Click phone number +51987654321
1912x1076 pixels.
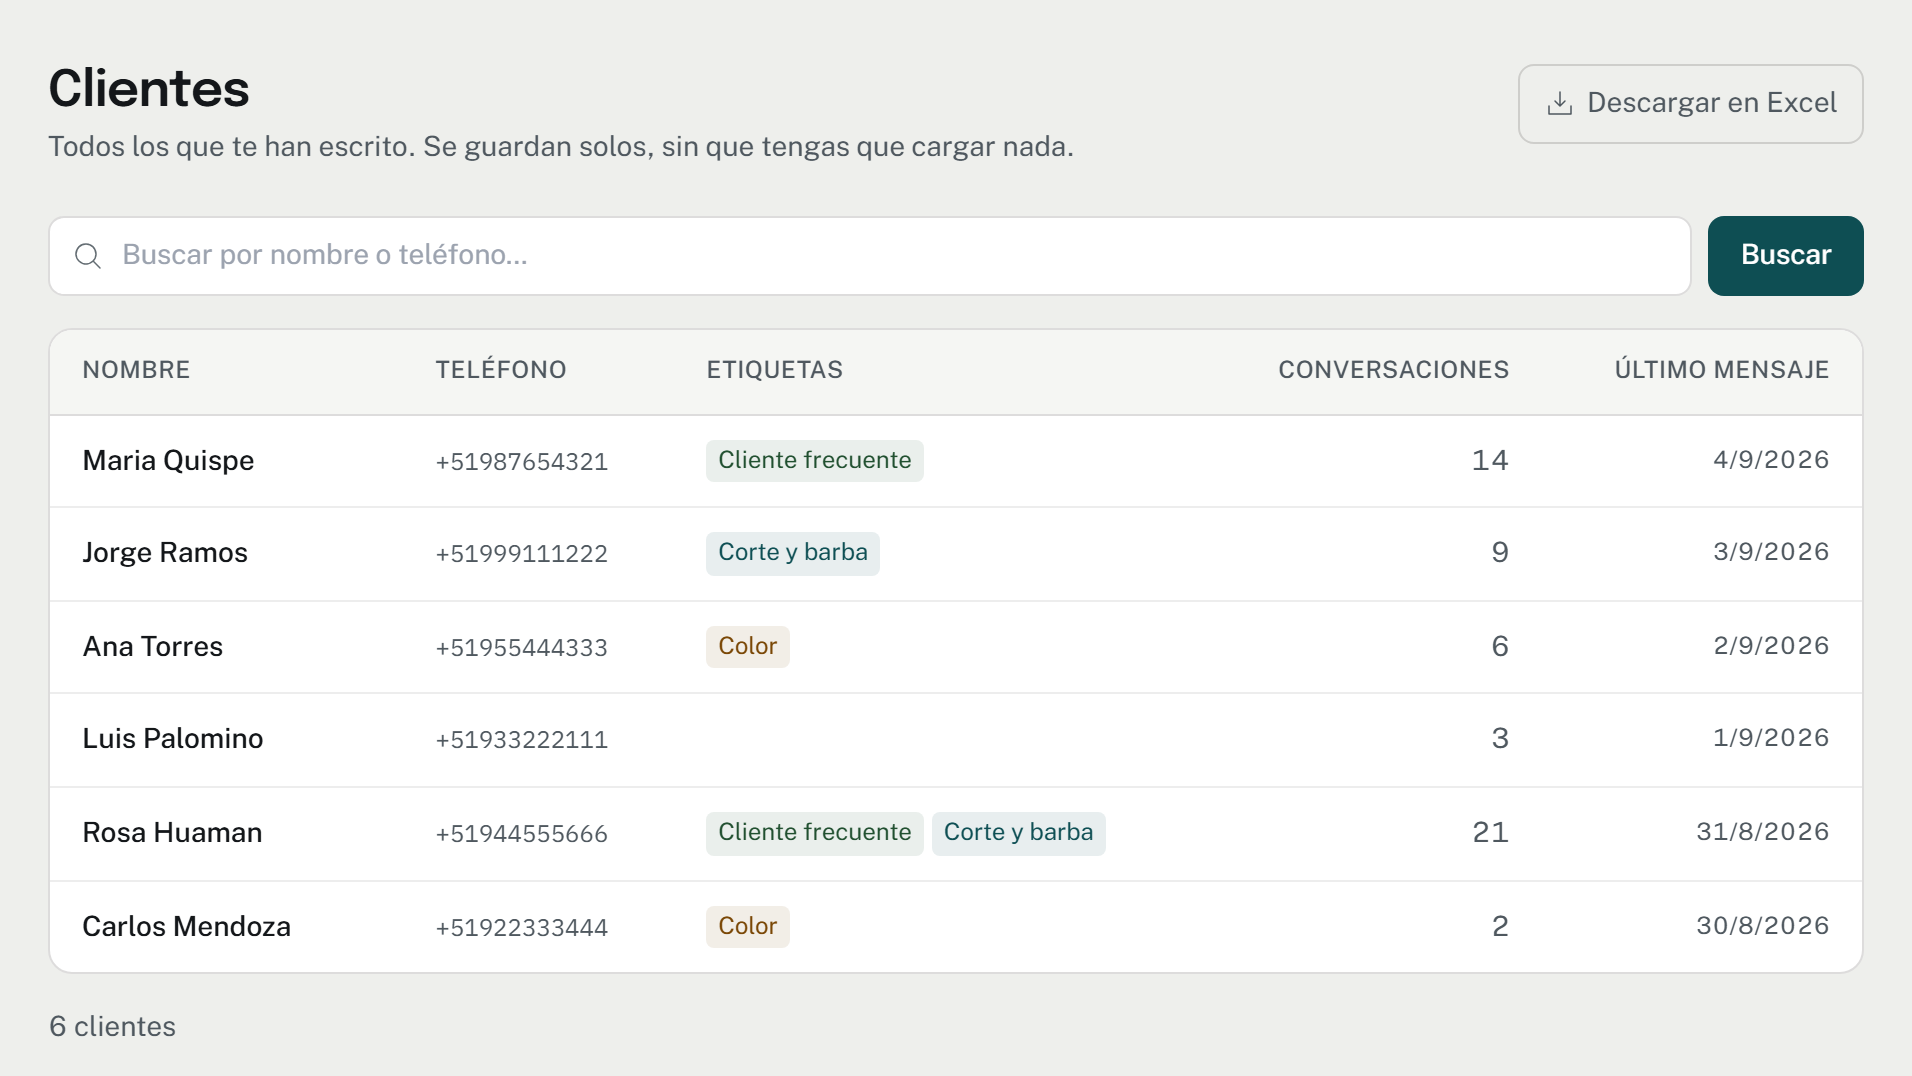click(522, 462)
